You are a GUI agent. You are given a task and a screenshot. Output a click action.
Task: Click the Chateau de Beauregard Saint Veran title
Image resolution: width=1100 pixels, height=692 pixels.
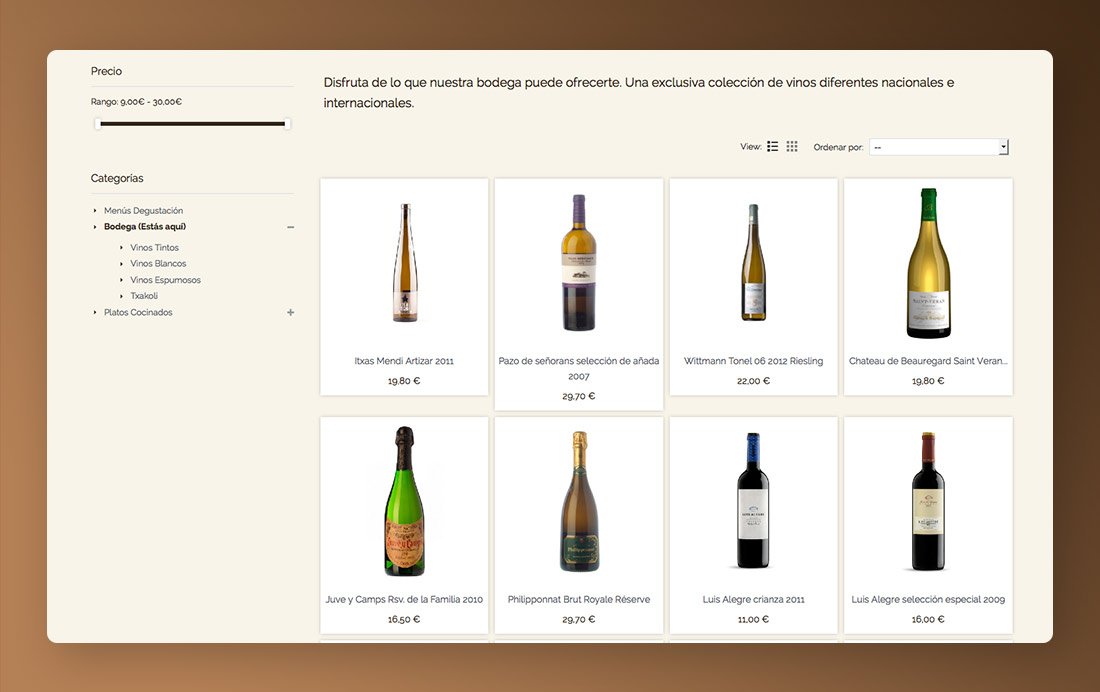928,361
